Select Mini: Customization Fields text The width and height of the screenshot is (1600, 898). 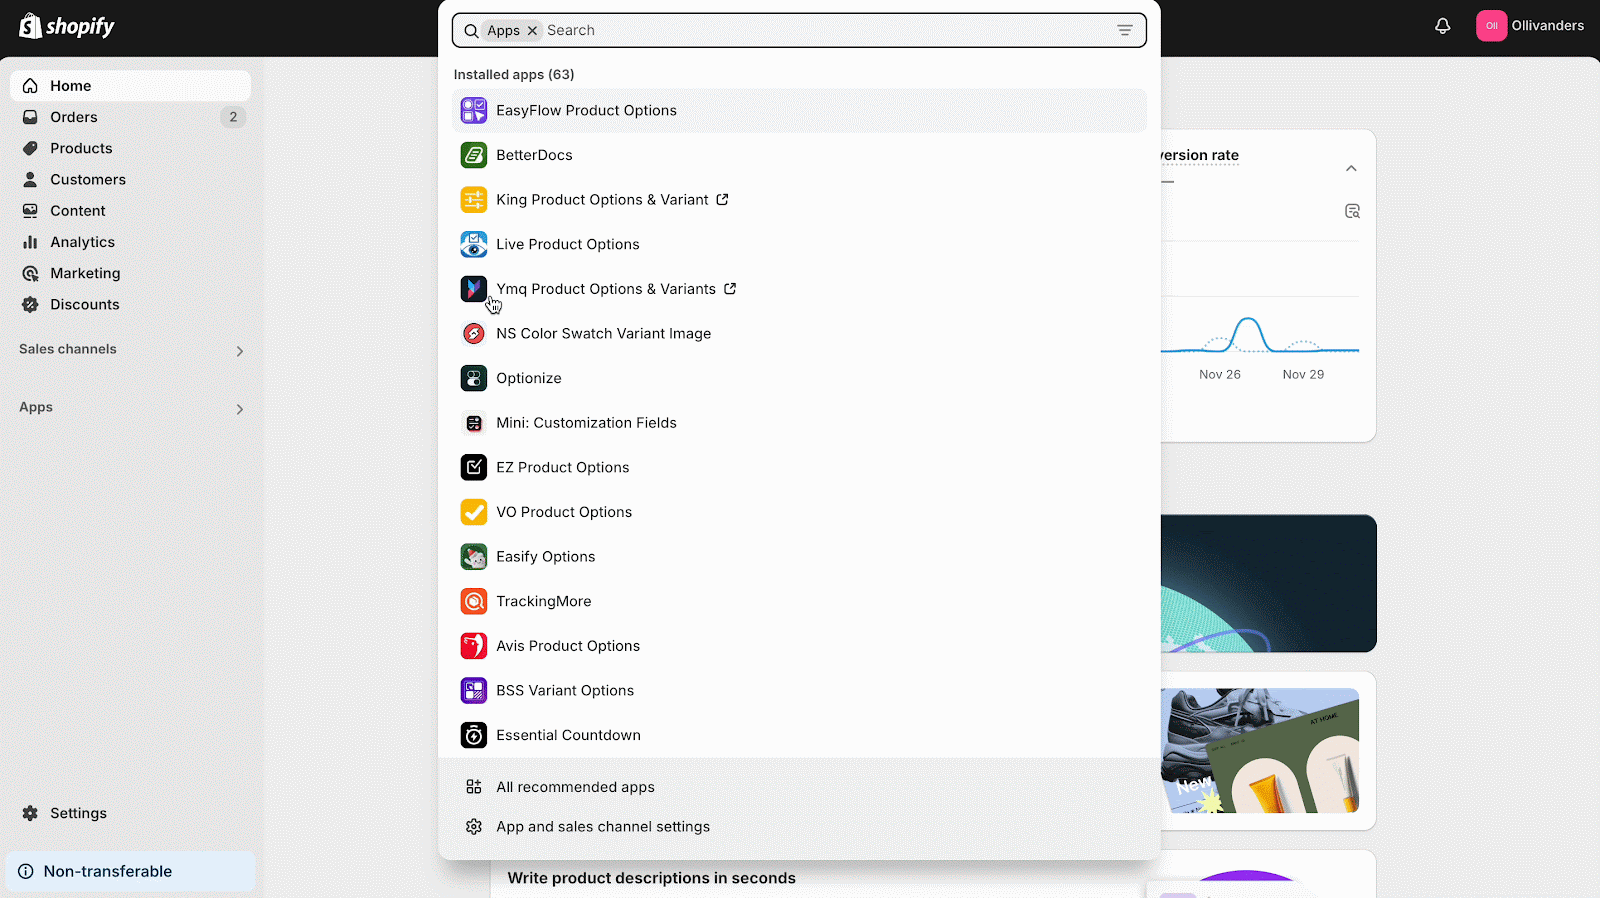coord(586,423)
